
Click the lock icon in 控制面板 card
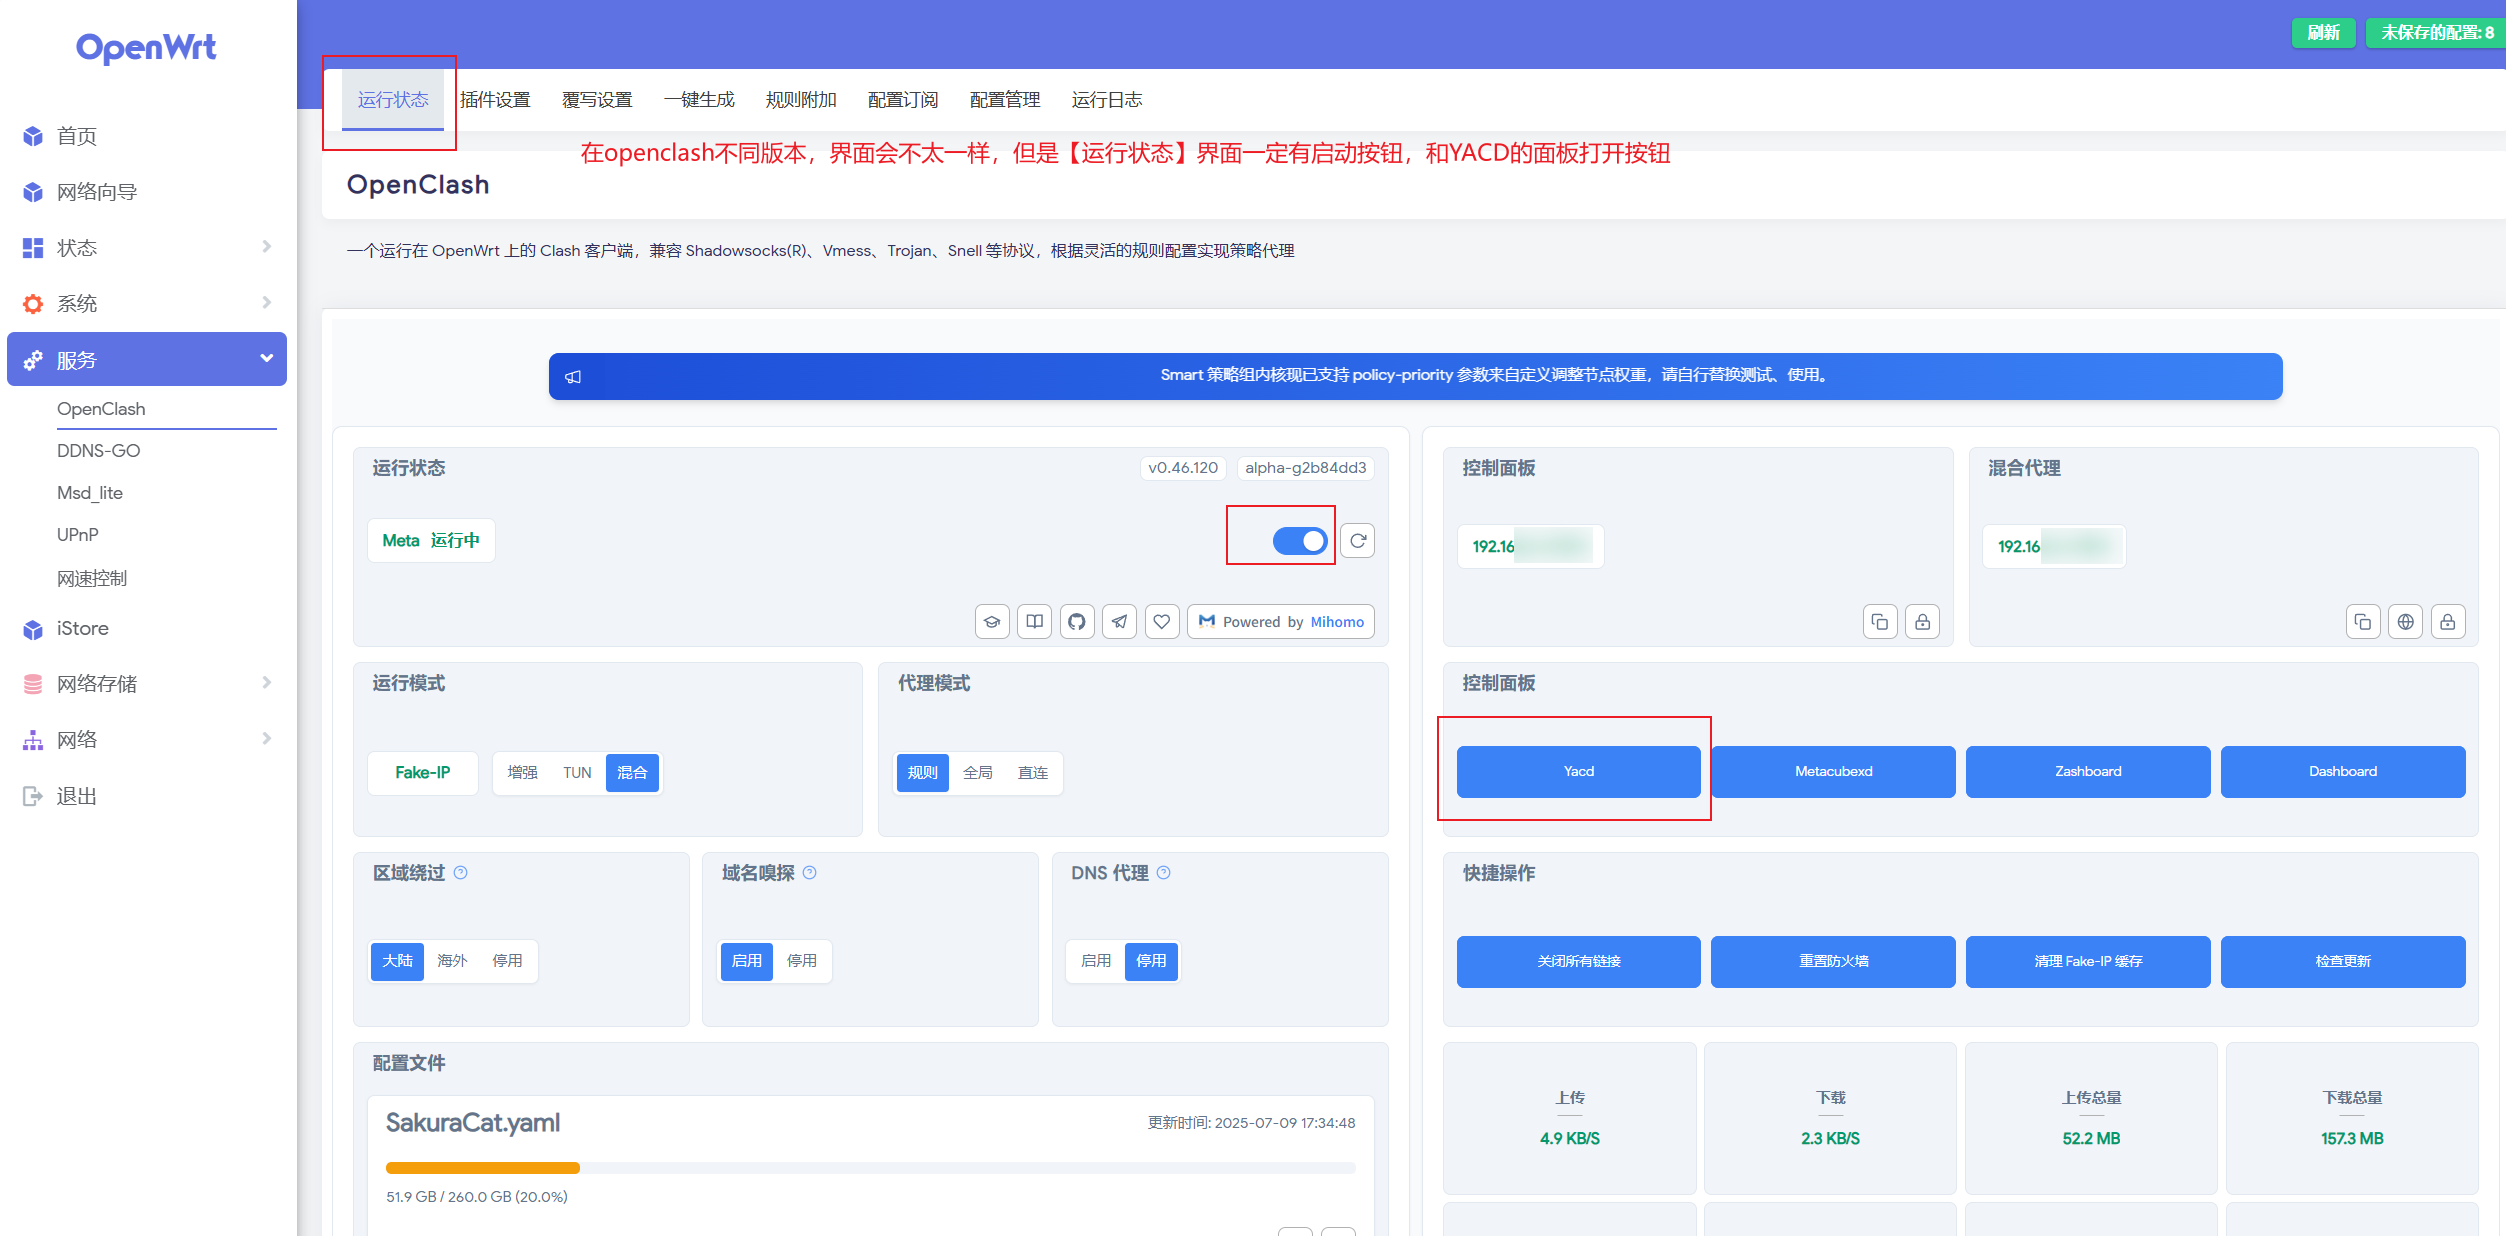1922,622
